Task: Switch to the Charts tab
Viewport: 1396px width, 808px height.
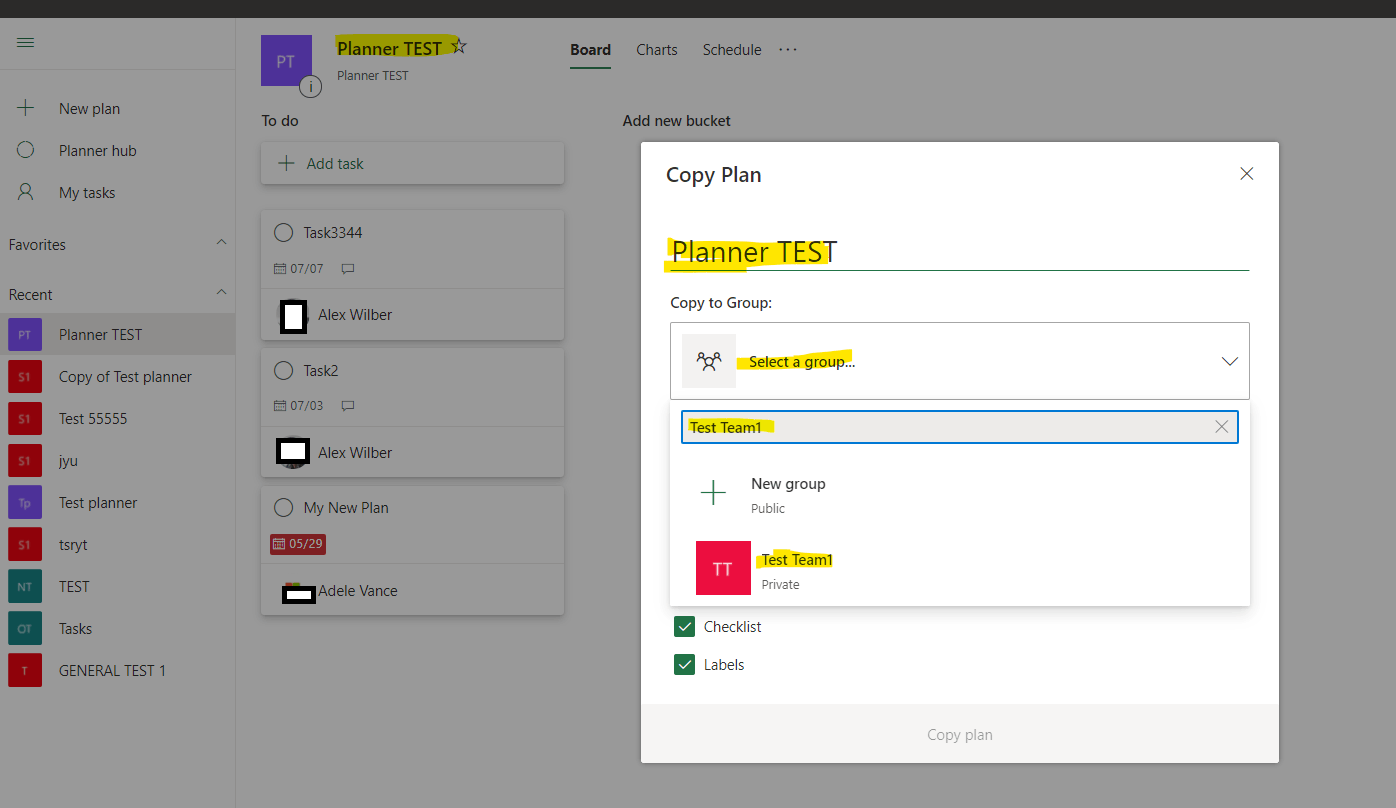Action: coord(657,50)
